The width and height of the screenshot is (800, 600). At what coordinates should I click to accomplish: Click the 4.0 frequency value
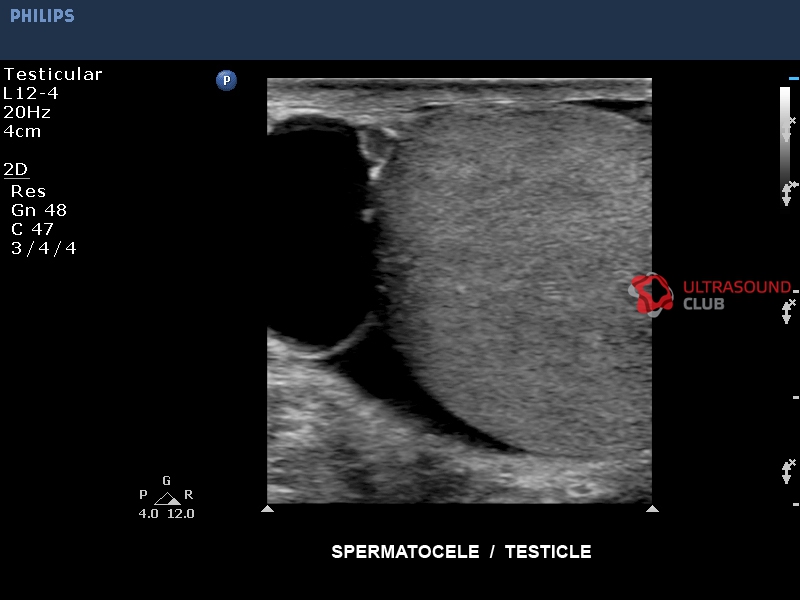point(148,514)
